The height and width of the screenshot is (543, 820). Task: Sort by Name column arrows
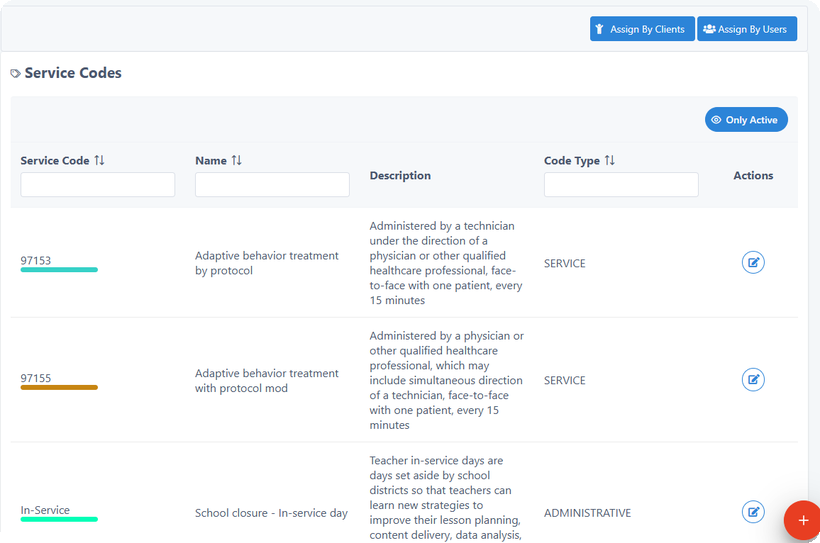point(236,160)
